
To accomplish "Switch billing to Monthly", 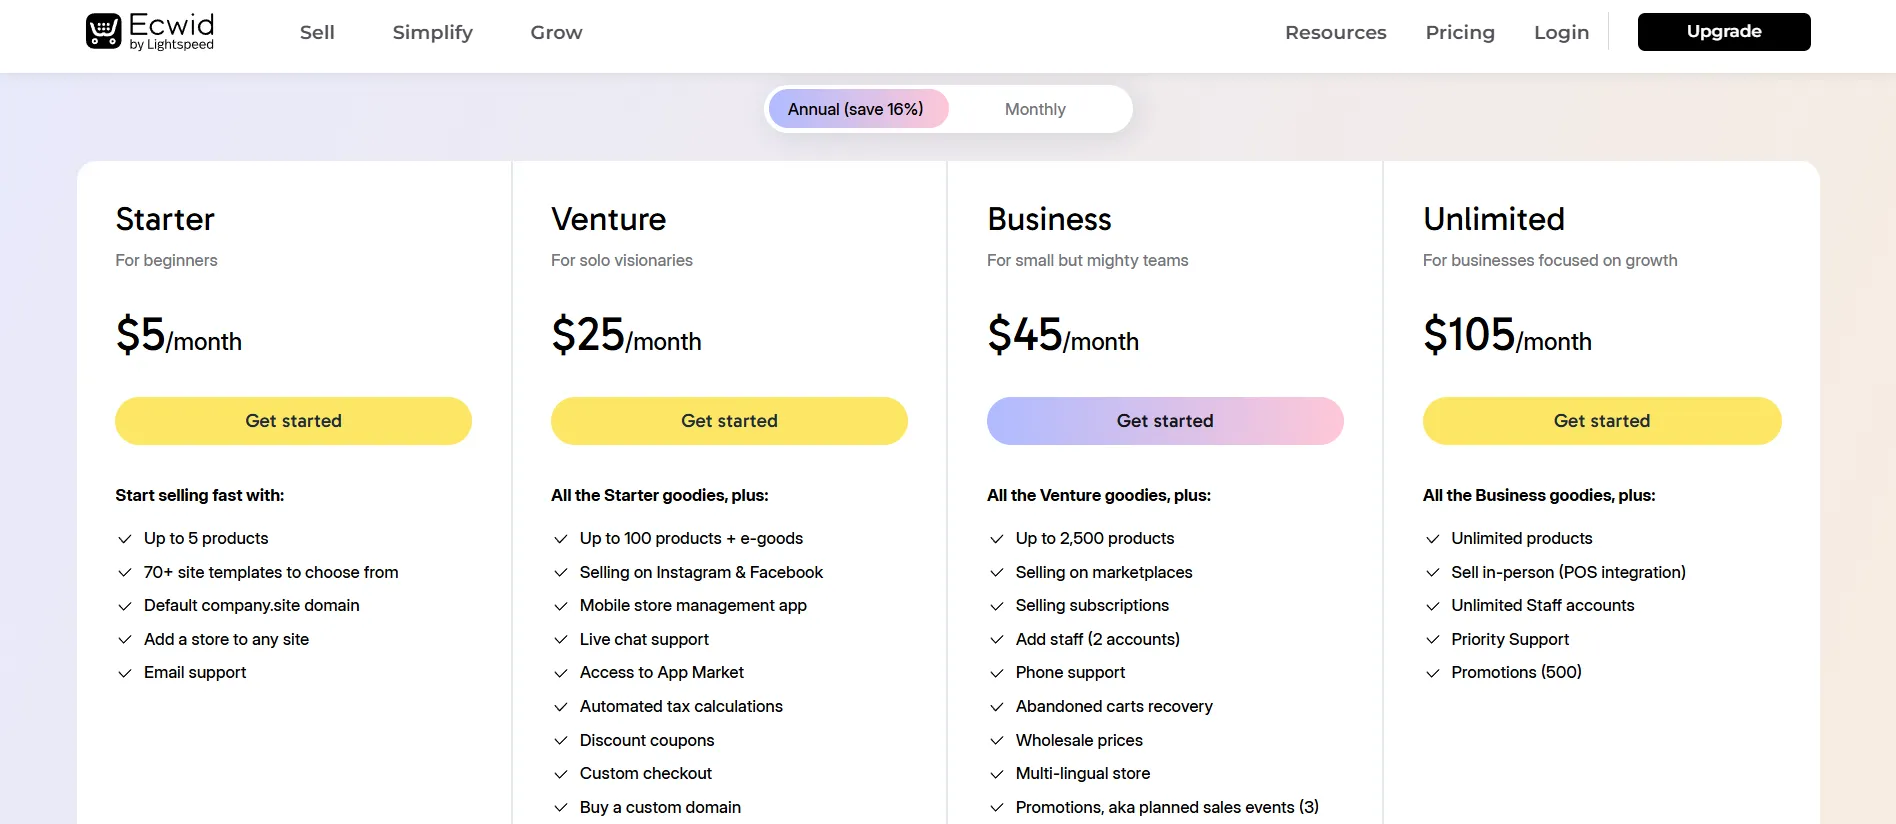I will (x=1035, y=109).
